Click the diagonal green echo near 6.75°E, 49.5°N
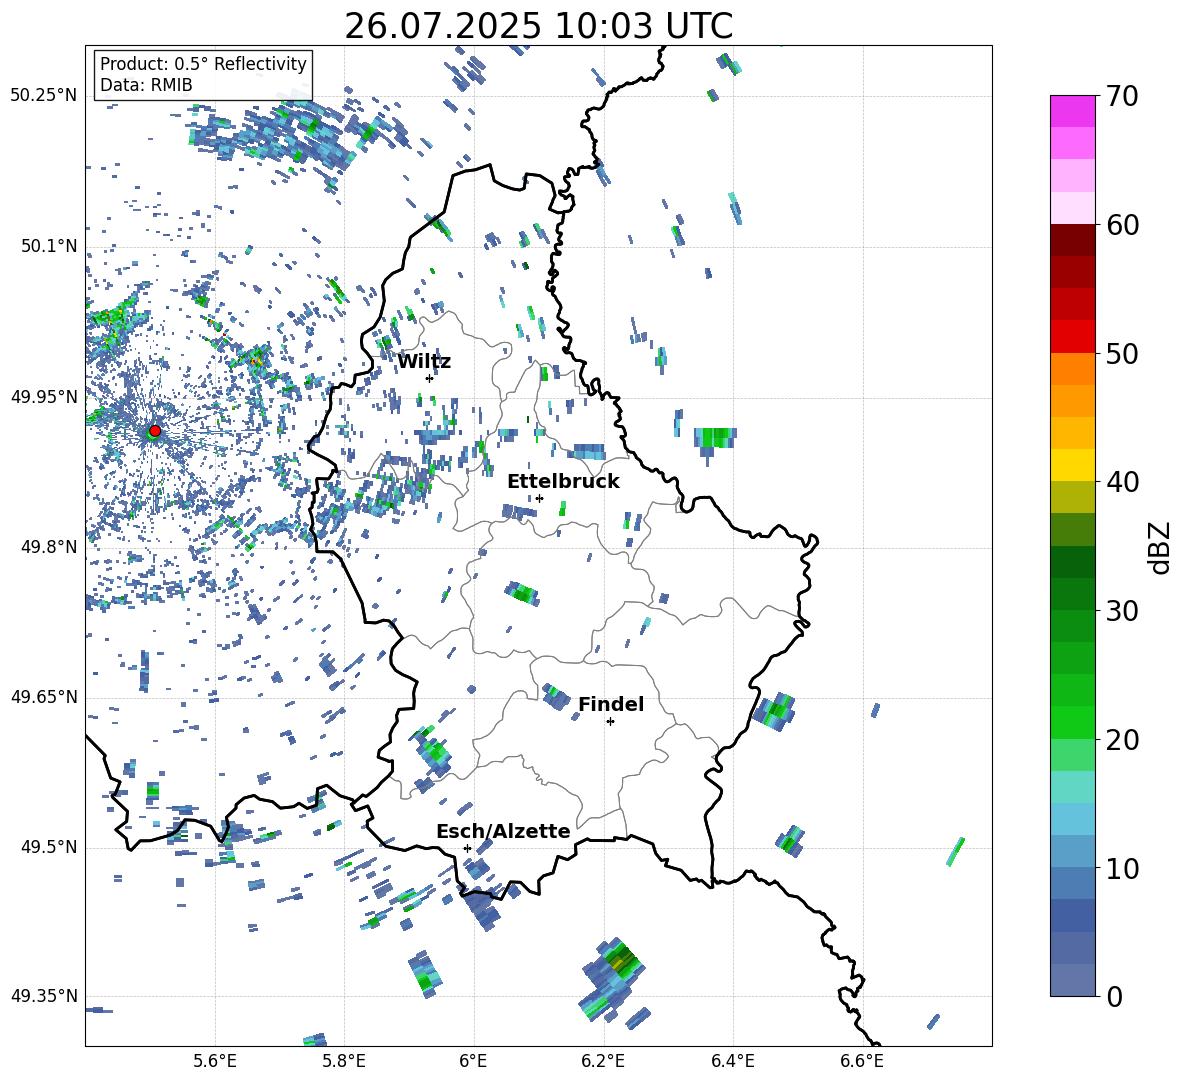 [x=956, y=852]
